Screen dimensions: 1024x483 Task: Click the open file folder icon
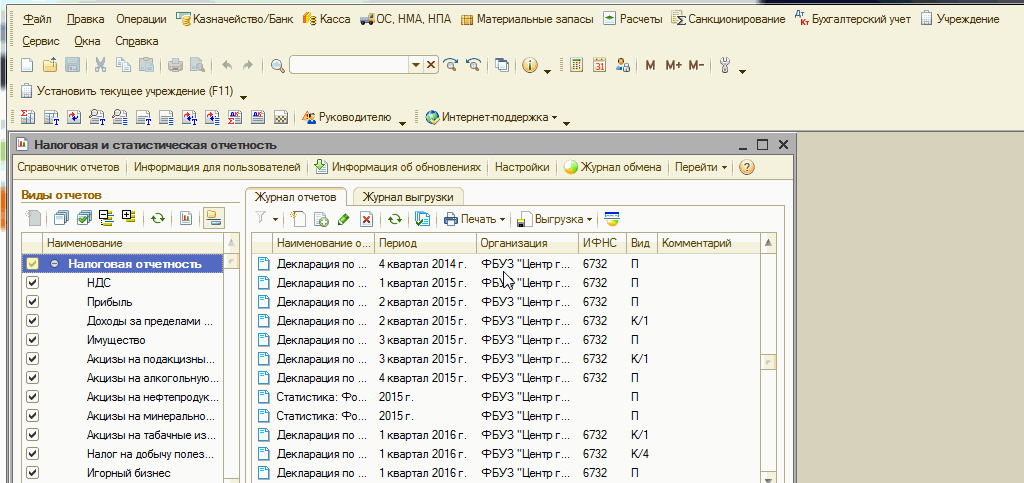(x=50, y=65)
